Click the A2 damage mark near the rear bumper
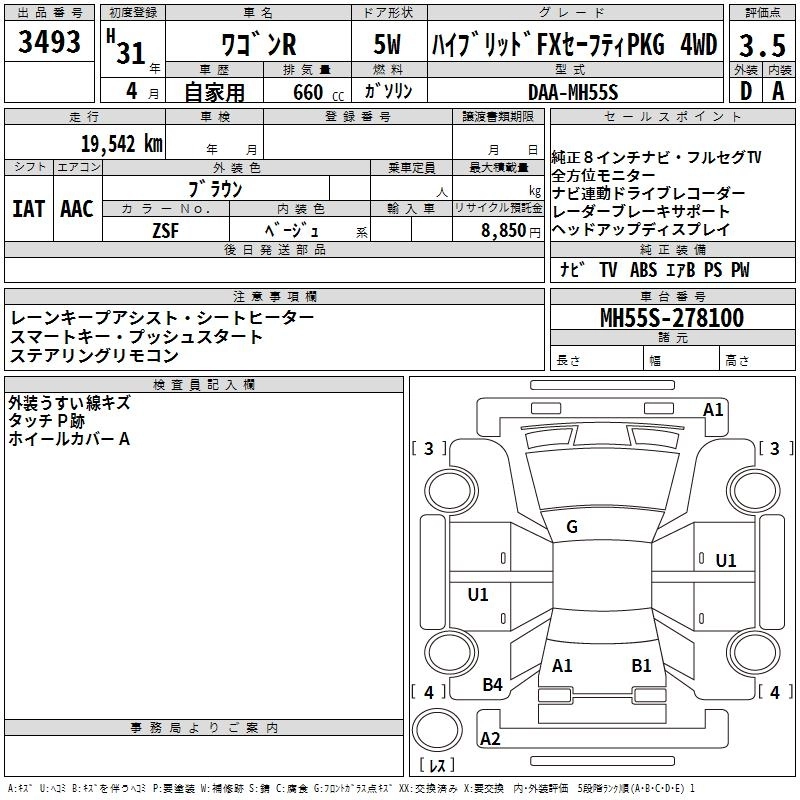800x800 pixels. pyautogui.click(x=490, y=740)
